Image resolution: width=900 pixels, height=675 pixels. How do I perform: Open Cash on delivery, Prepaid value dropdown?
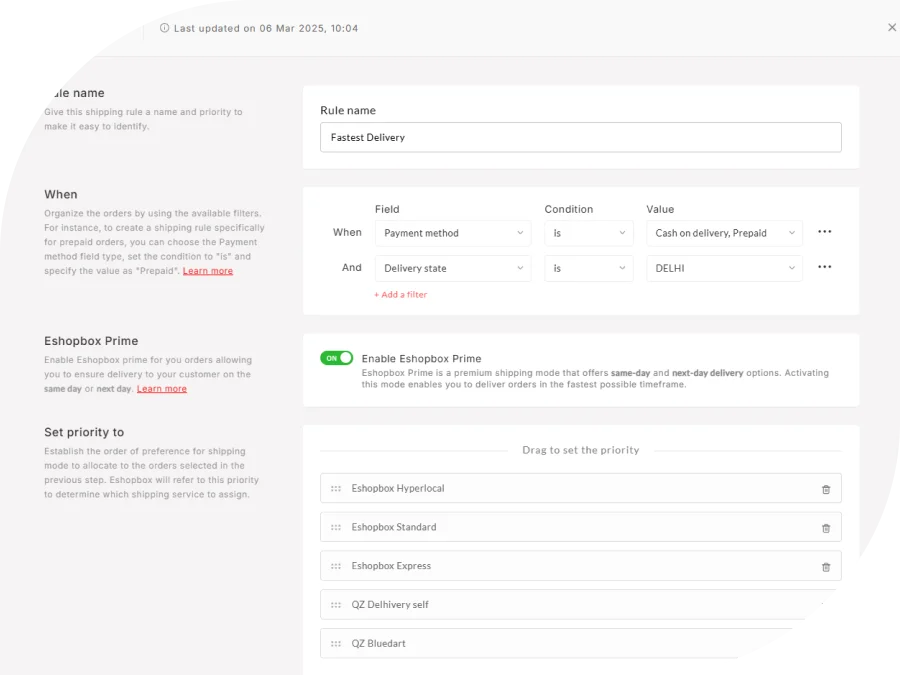point(724,233)
